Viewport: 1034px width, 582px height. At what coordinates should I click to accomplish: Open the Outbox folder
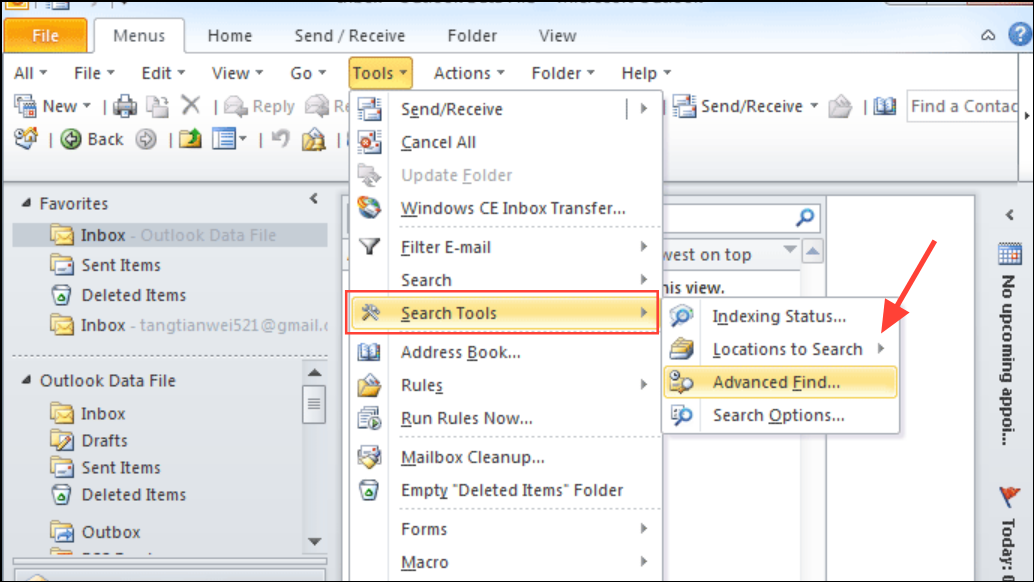111,532
